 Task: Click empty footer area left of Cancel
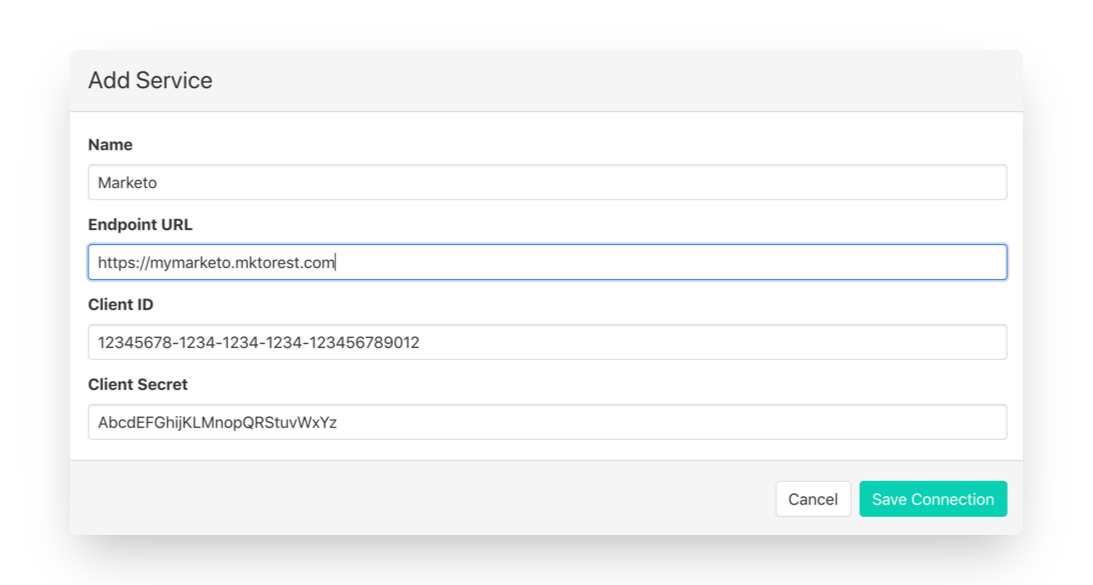(400, 499)
